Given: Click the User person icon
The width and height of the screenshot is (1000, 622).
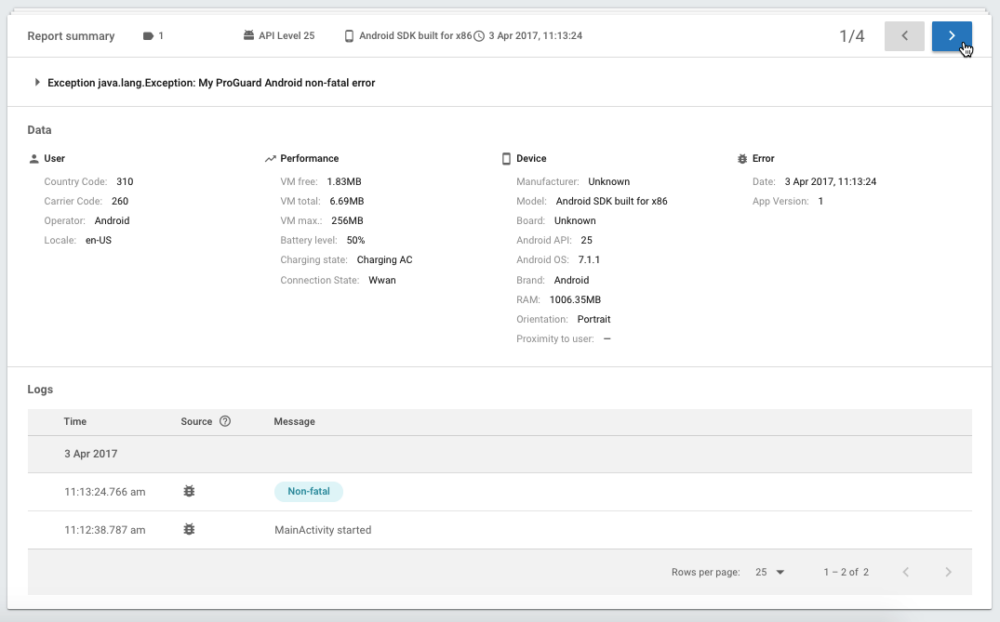Looking at the screenshot, I should (34, 159).
